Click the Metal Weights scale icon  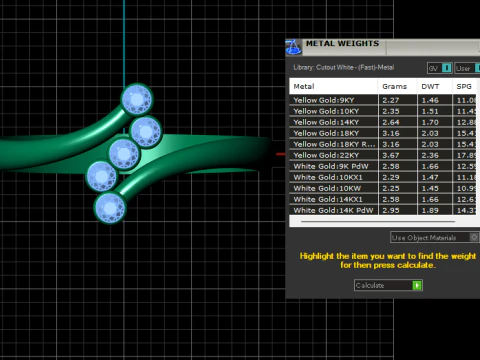[293, 47]
